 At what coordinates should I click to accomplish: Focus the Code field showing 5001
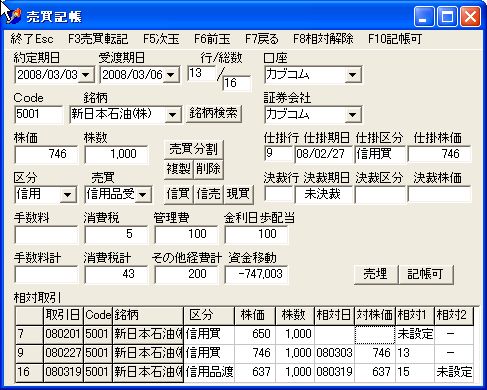coord(38,114)
